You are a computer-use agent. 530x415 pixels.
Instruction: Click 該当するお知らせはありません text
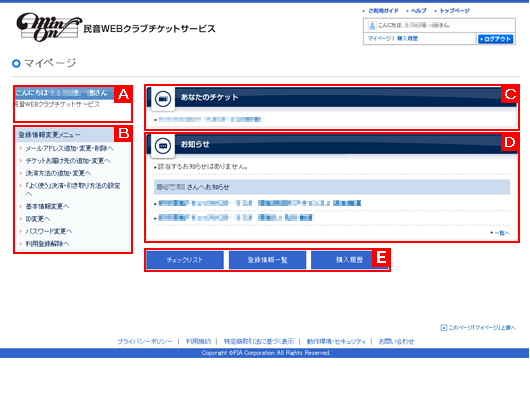[x=203, y=167]
